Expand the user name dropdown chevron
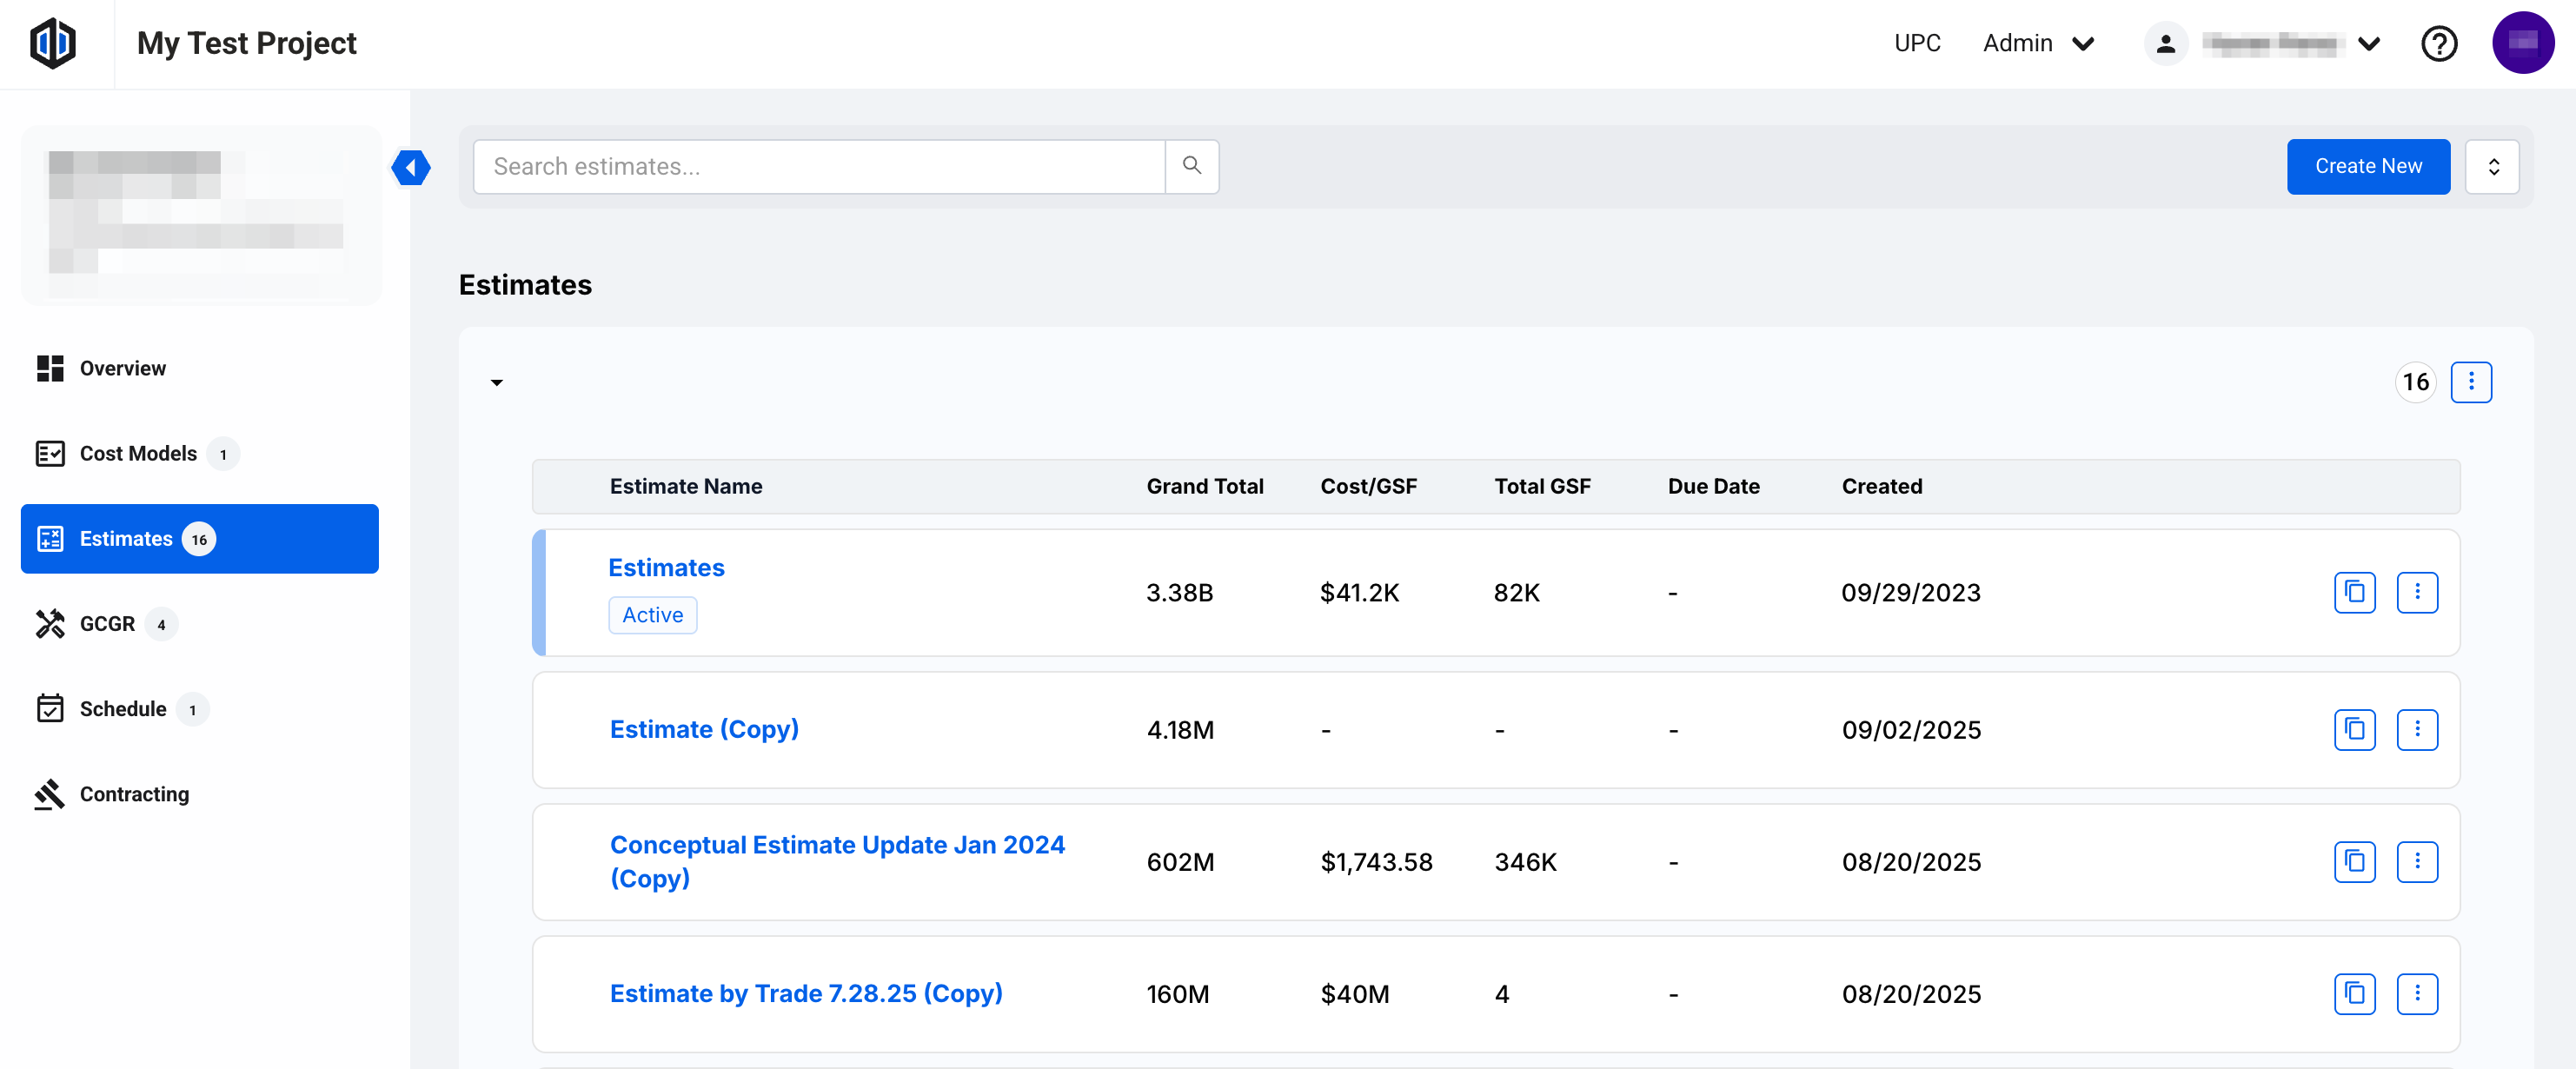 coord(2369,44)
